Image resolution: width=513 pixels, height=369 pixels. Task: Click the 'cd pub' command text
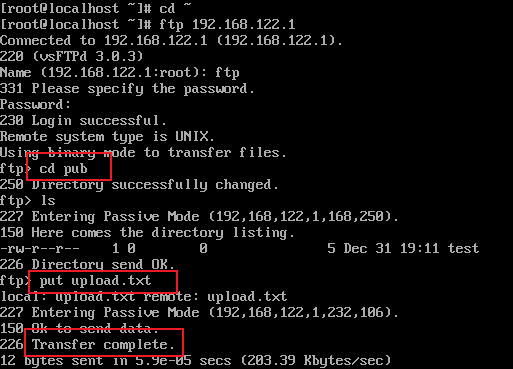pos(63,169)
